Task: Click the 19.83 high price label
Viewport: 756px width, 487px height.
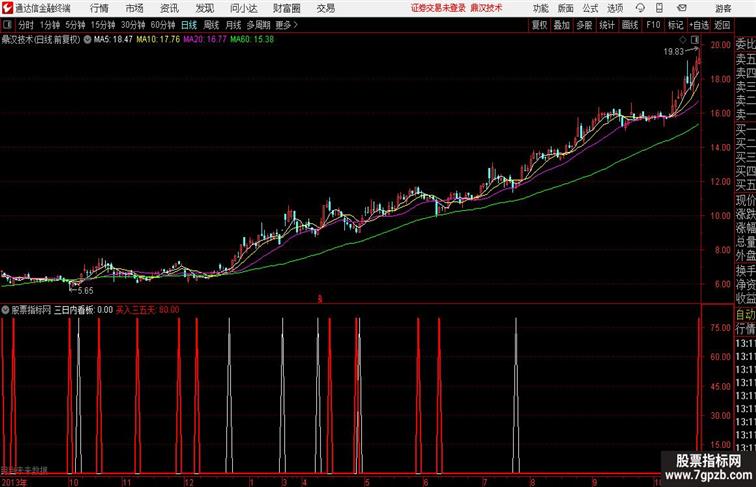Action: pos(674,52)
